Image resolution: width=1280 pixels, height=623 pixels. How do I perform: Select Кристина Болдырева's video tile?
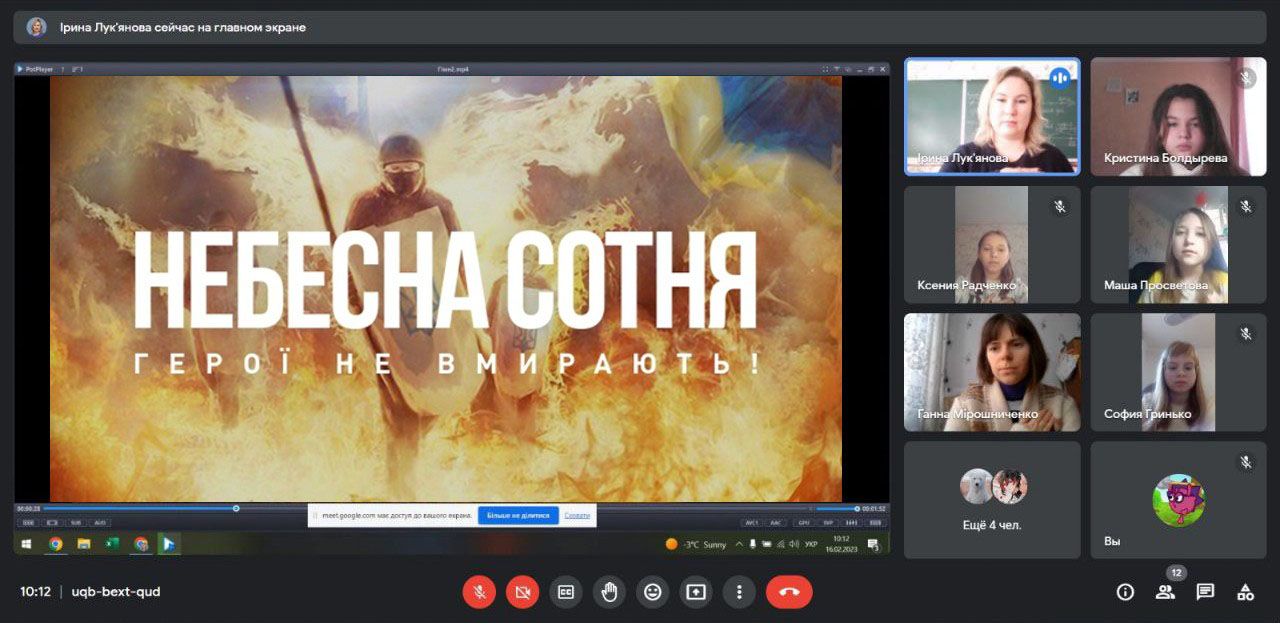coord(1178,116)
